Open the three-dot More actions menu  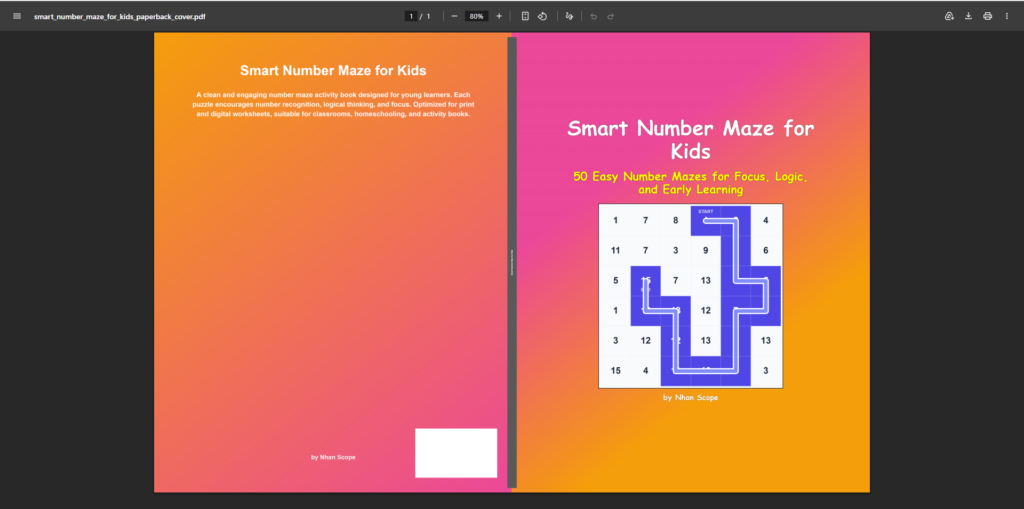(1007, 16)
